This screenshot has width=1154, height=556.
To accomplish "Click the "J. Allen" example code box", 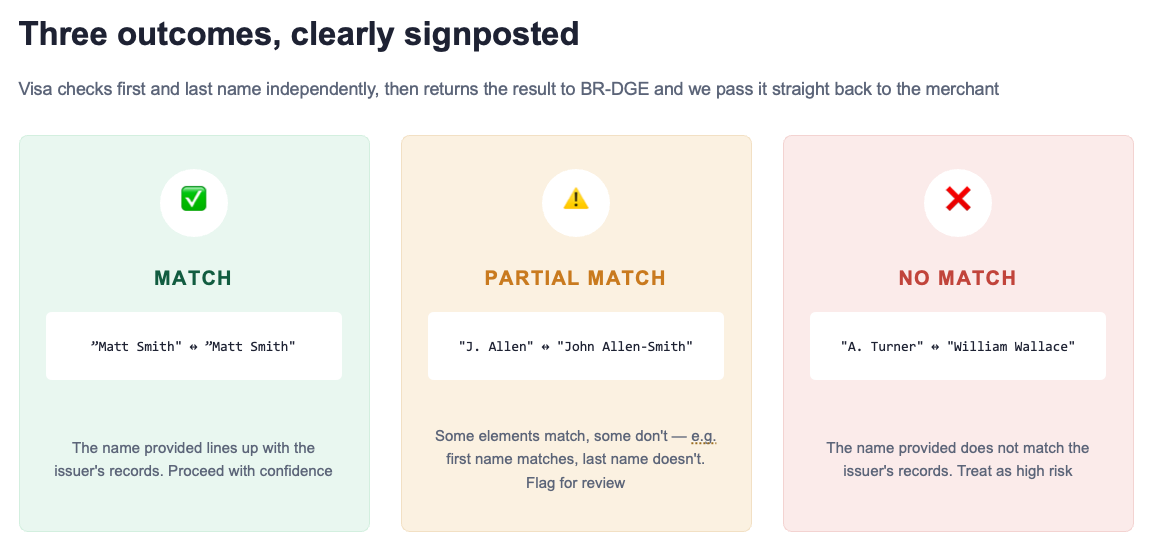I will point(576,346).
